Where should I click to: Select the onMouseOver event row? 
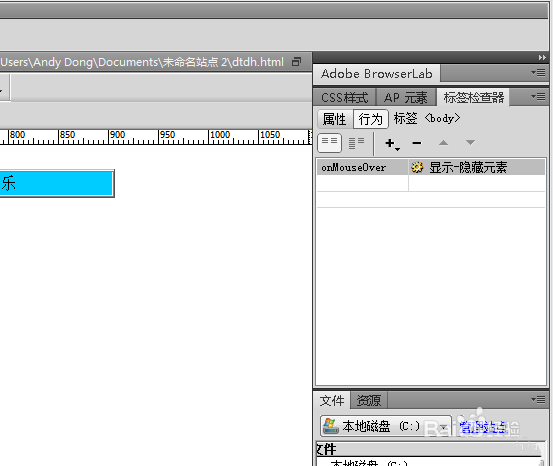point(431,167)
